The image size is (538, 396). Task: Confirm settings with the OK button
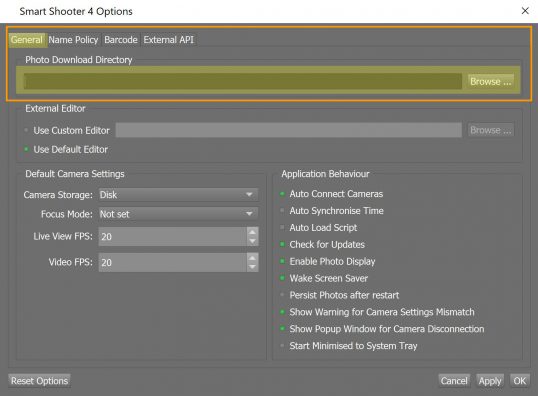point(519,381)
